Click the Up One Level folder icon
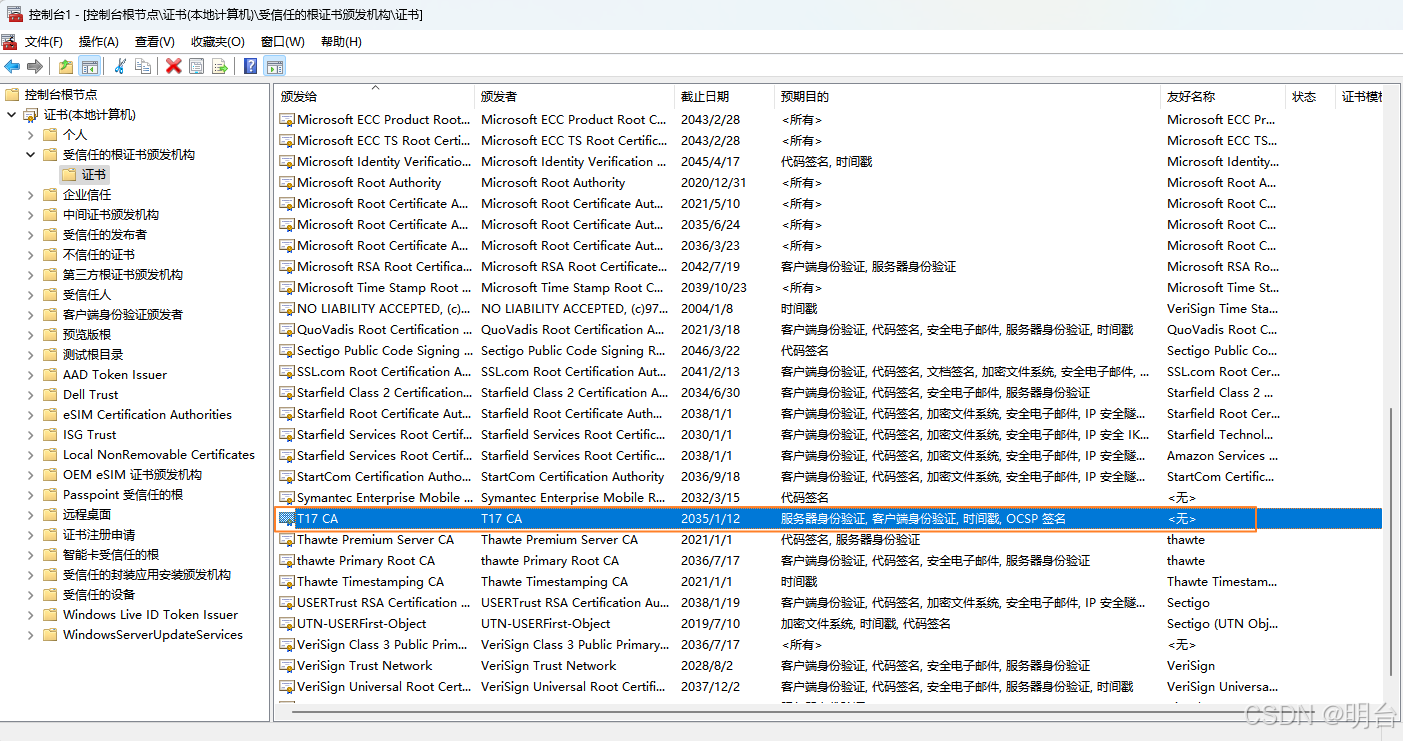The image size is (1403, 741). [x=66, y=67]
